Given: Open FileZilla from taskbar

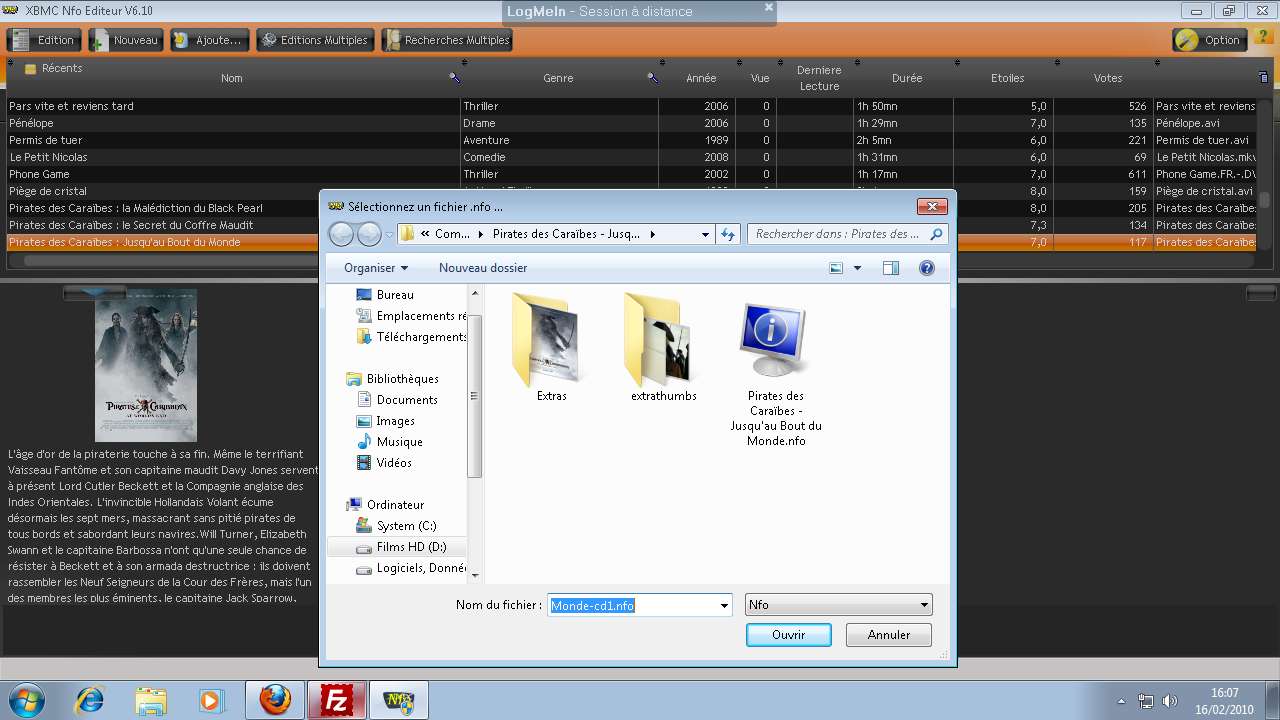Looking at the screenshot, I should click(336, 700).
